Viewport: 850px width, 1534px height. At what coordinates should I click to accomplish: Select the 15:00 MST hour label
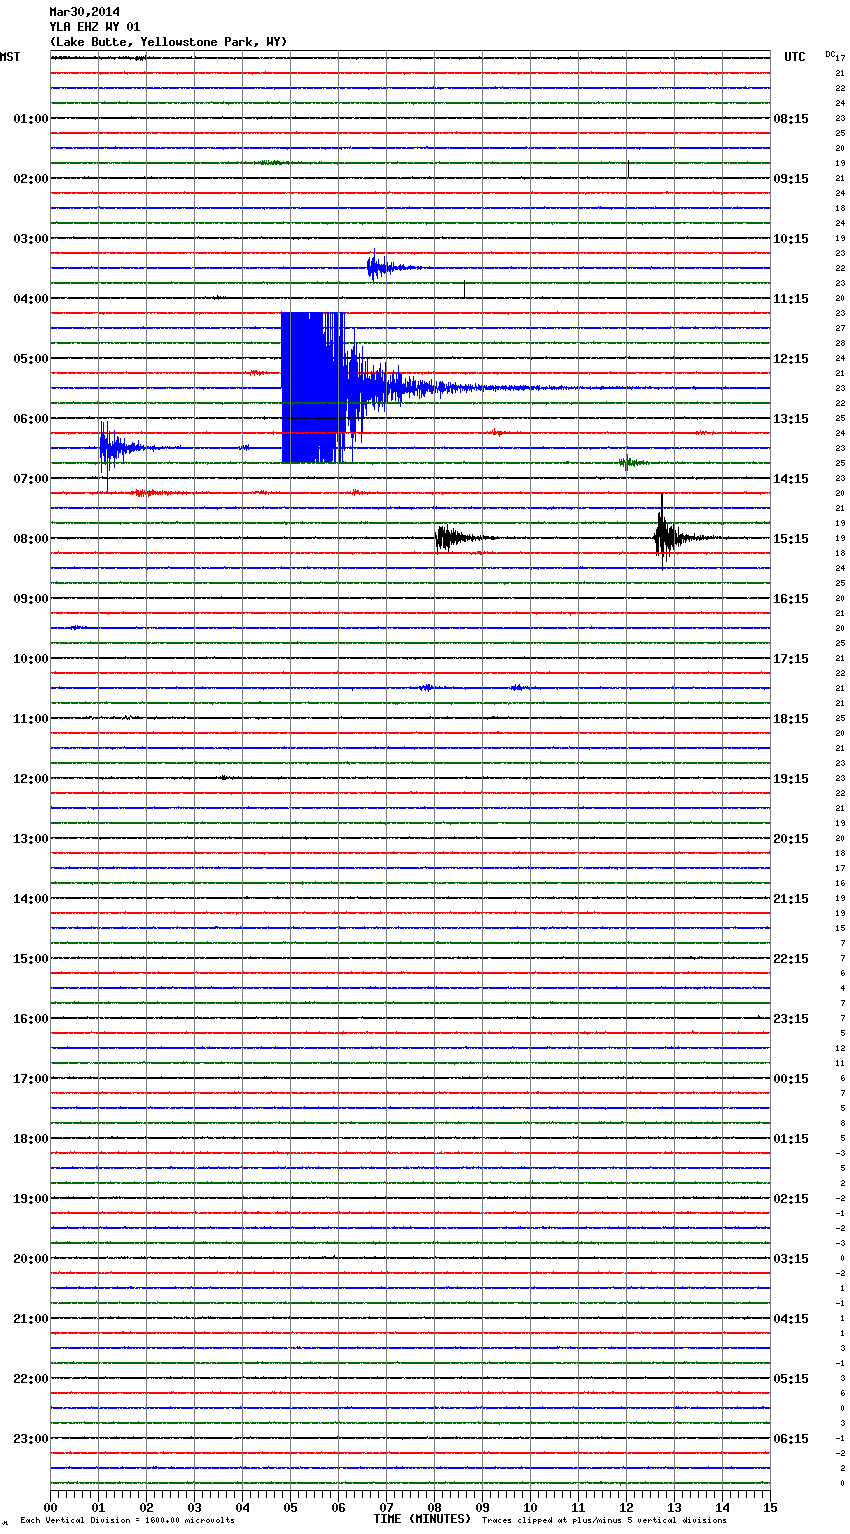pyautogui.click(x=31, y=959)
